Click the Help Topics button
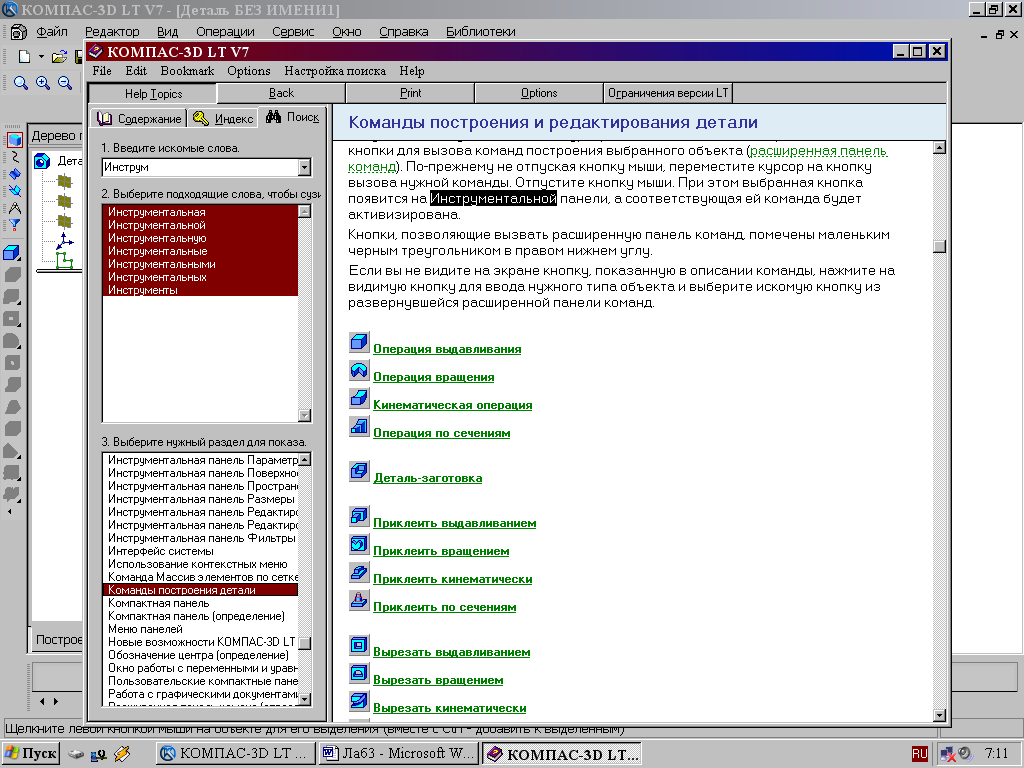 153,93
